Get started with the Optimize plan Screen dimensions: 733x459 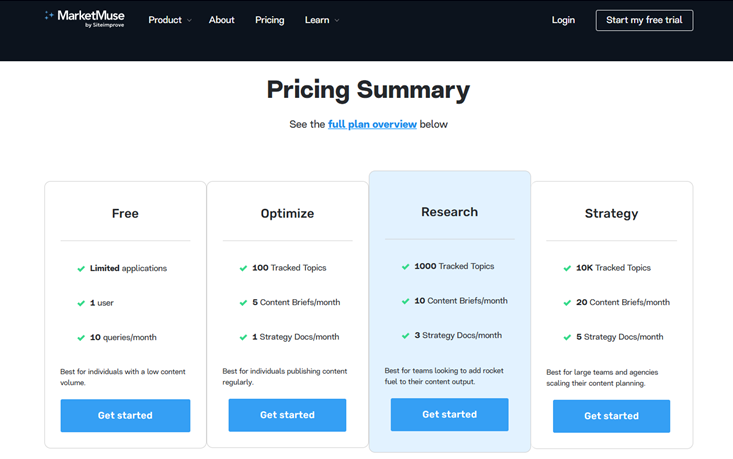pyautogui.click(x=287, y=415)
